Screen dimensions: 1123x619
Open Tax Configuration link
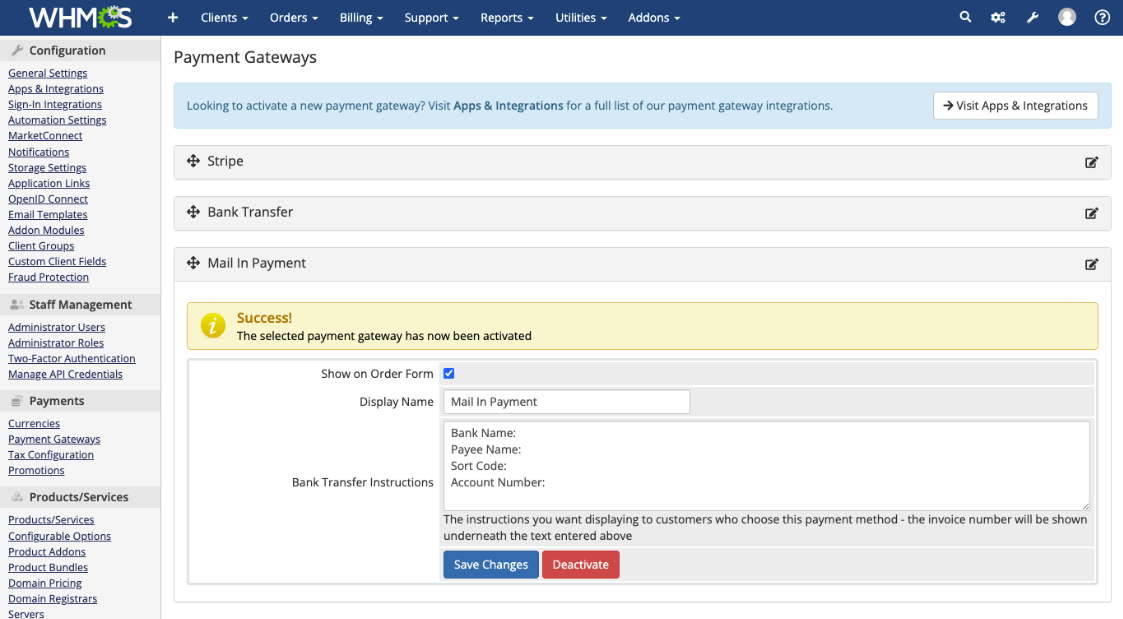tap(51, 455)
